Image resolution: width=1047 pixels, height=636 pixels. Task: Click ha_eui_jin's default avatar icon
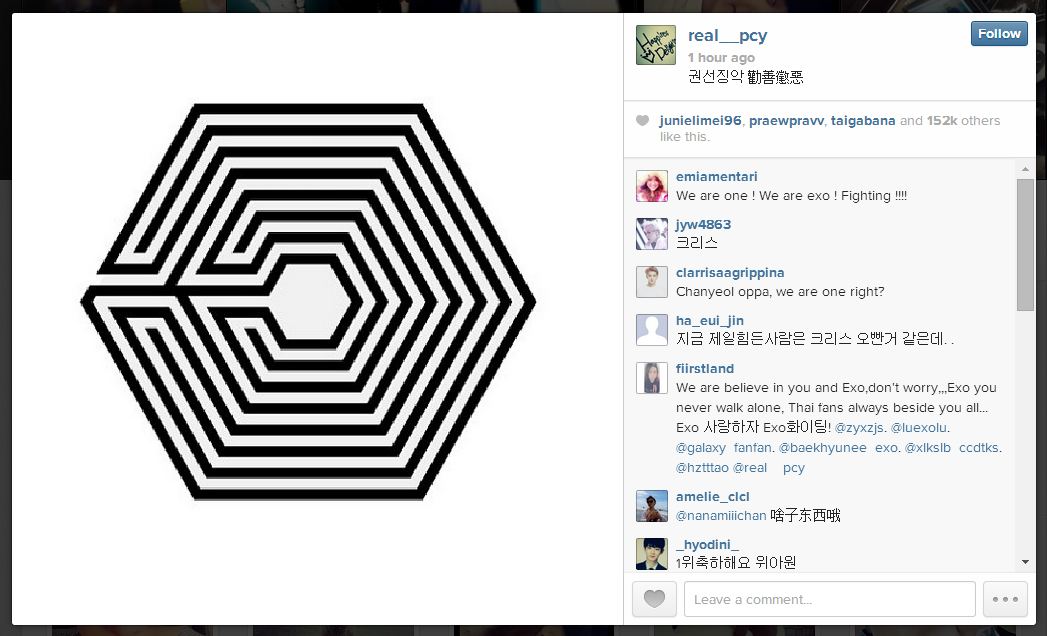[652, 330]
